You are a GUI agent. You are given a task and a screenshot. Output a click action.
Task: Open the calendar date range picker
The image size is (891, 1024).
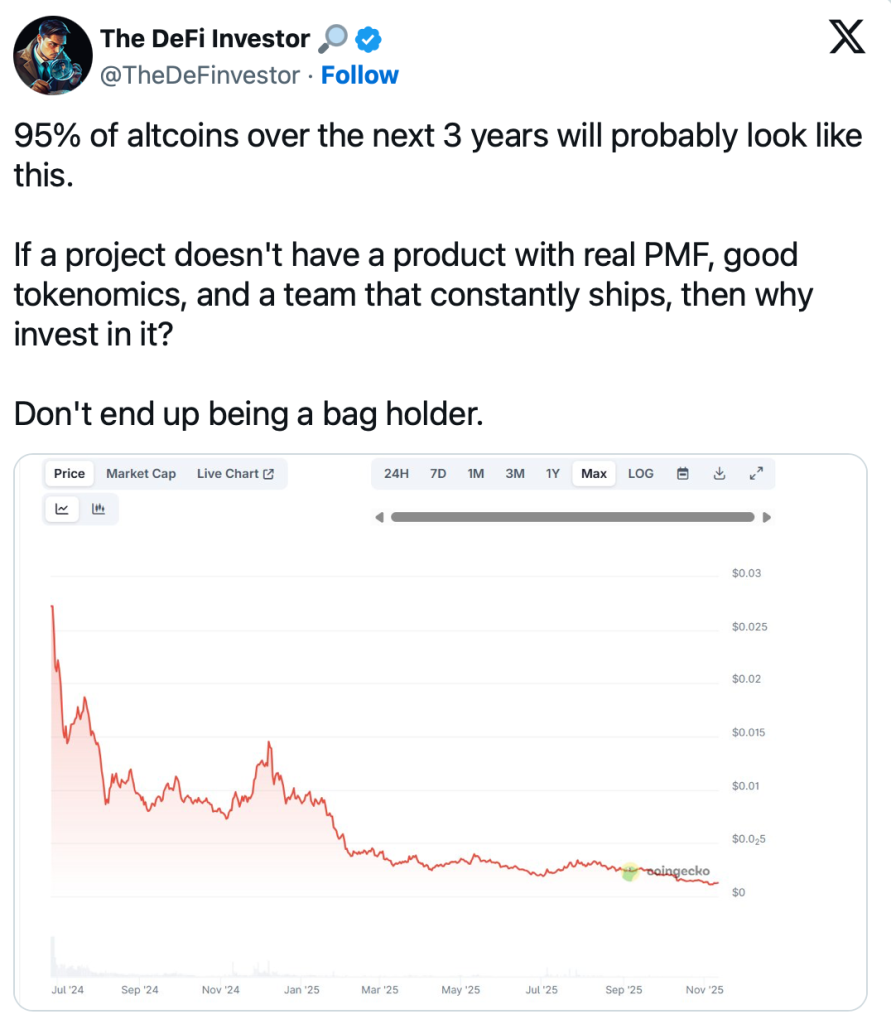point(684,474)
